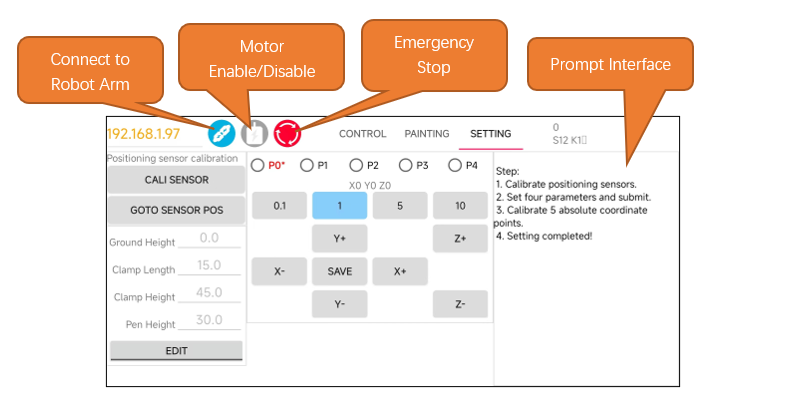Click the CALI SENSOR button
Image resolution: width=789 pixels, height=402 pixels.
(x=177, y=180)
